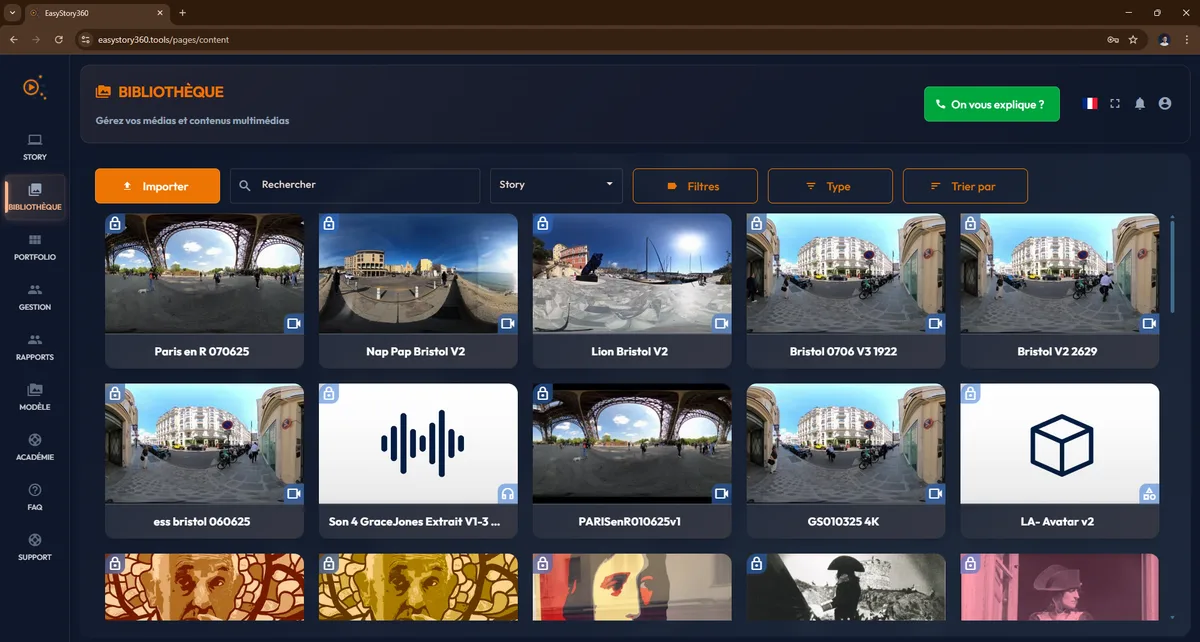Open Support in the sidebar
Viewport: 1200px width, 642px height.
coord(35,547)
